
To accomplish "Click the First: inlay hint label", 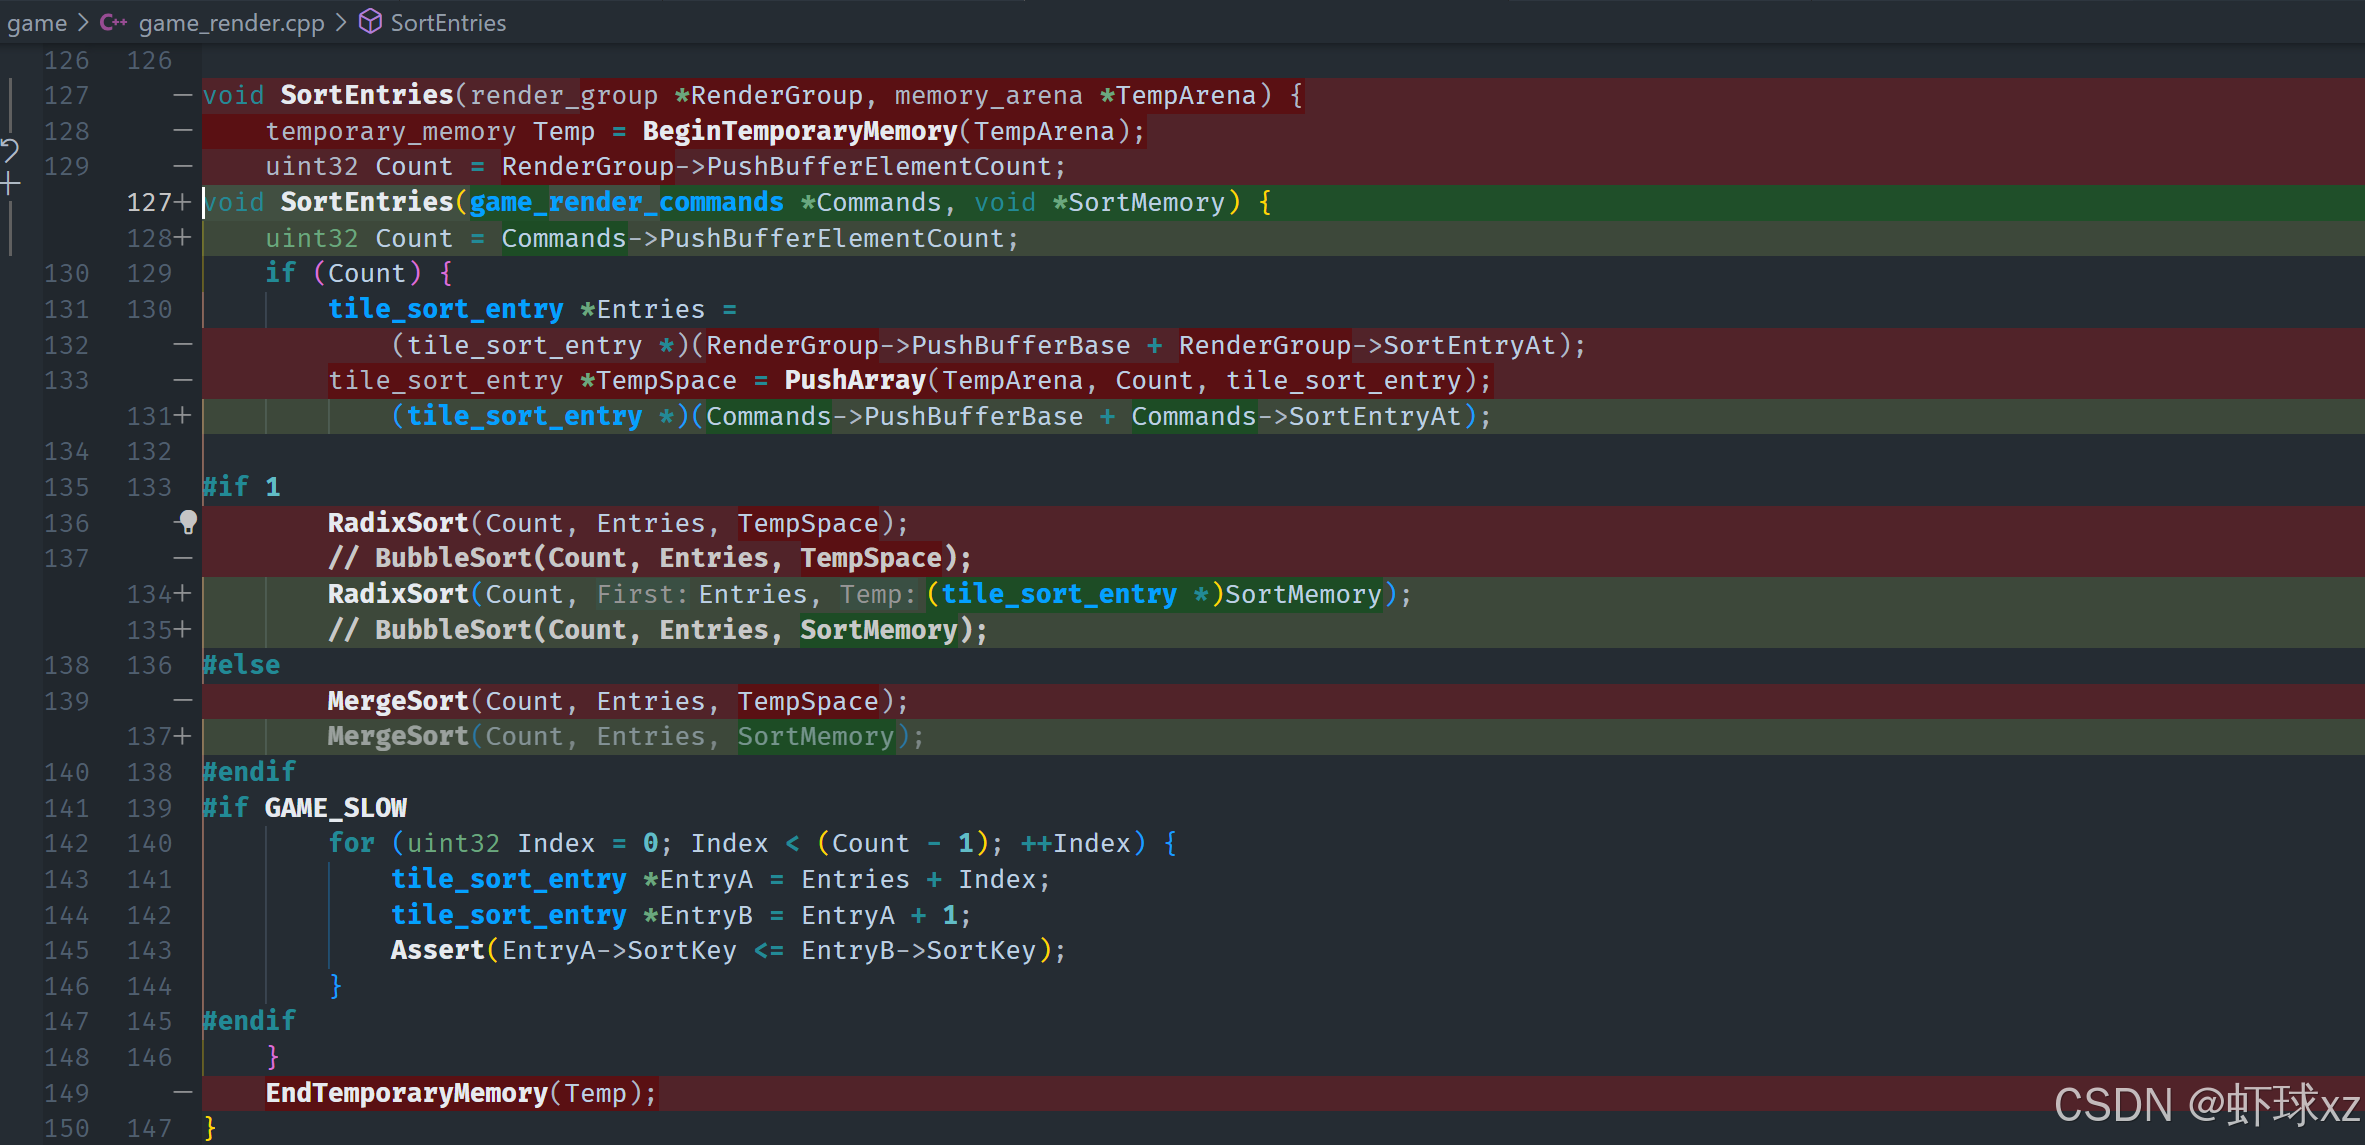I will tap(641, 595).
